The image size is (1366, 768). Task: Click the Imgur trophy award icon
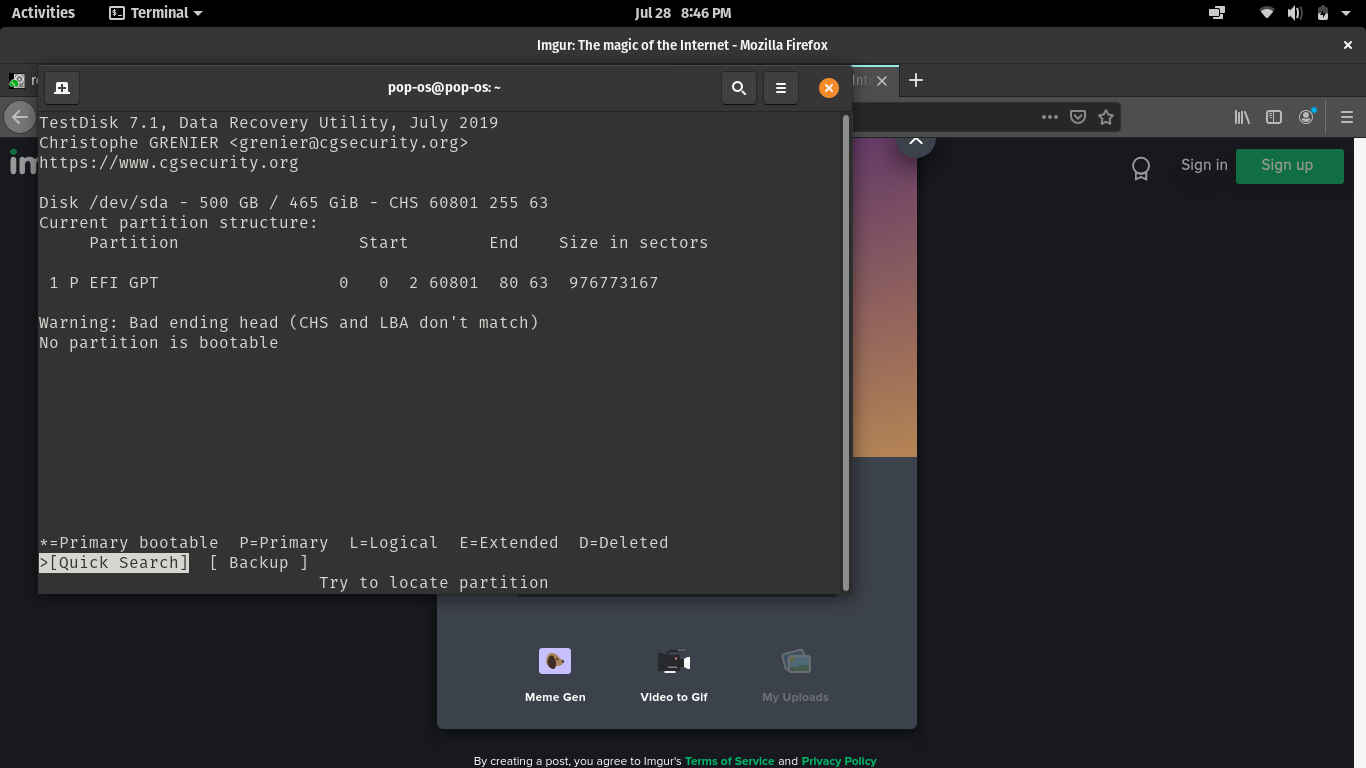1141,168
